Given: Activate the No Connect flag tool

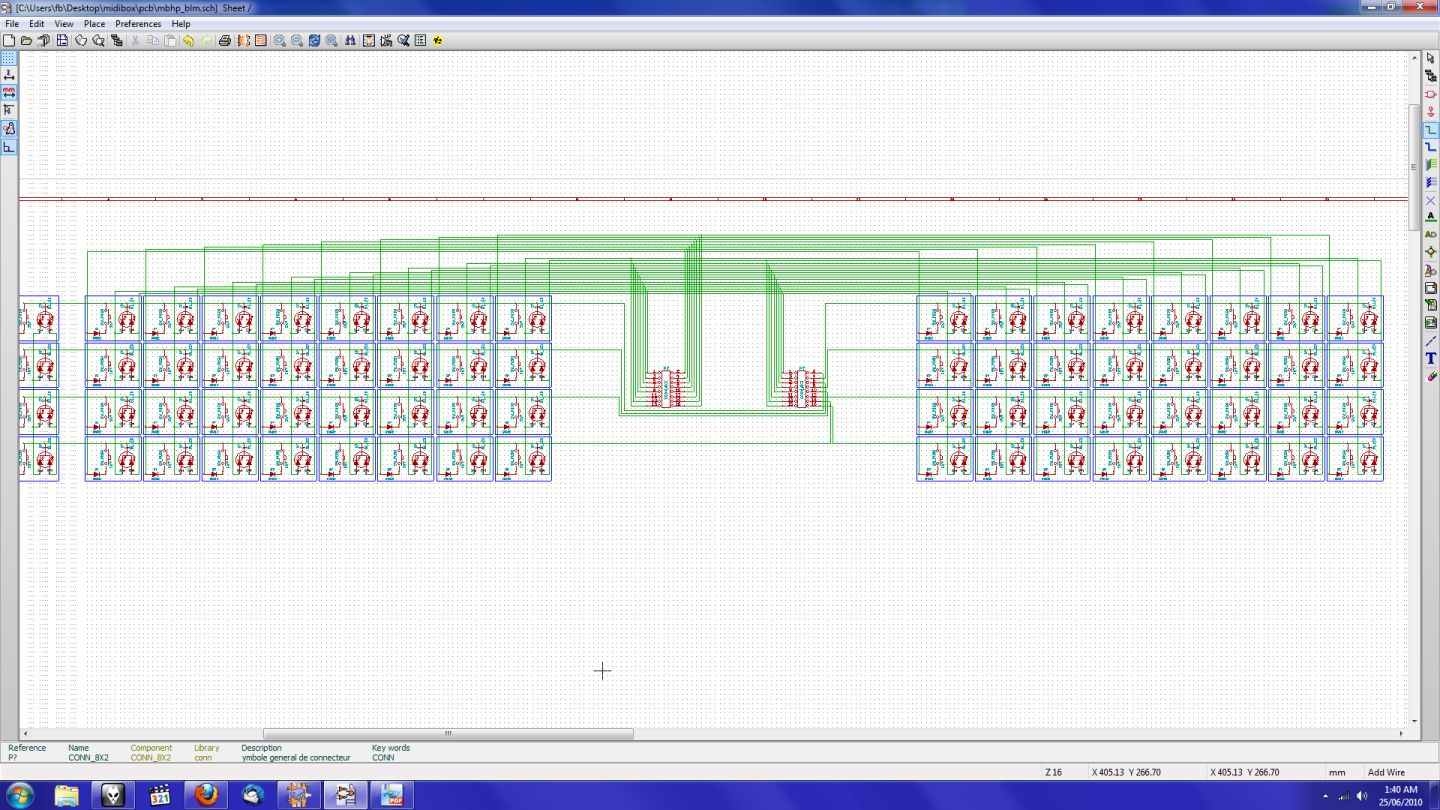Looking at the screenshot, I should 1430,200.
